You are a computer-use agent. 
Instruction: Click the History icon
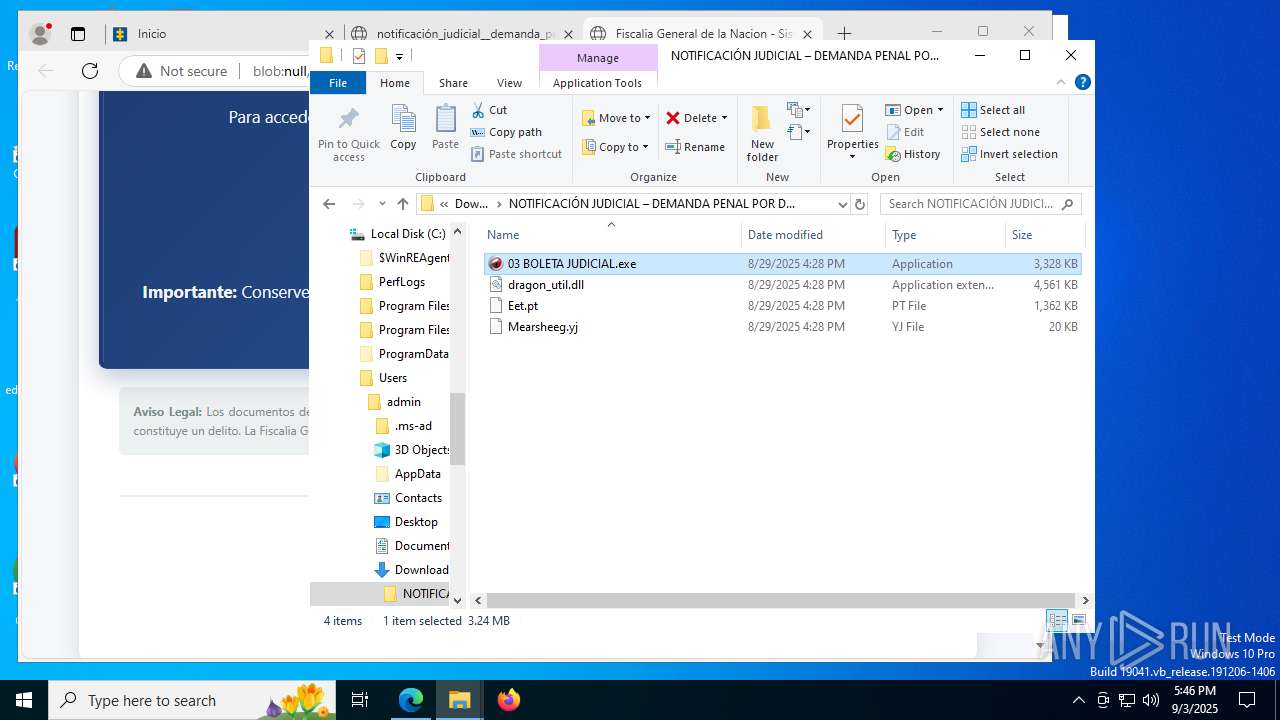[x=894, y=154]
